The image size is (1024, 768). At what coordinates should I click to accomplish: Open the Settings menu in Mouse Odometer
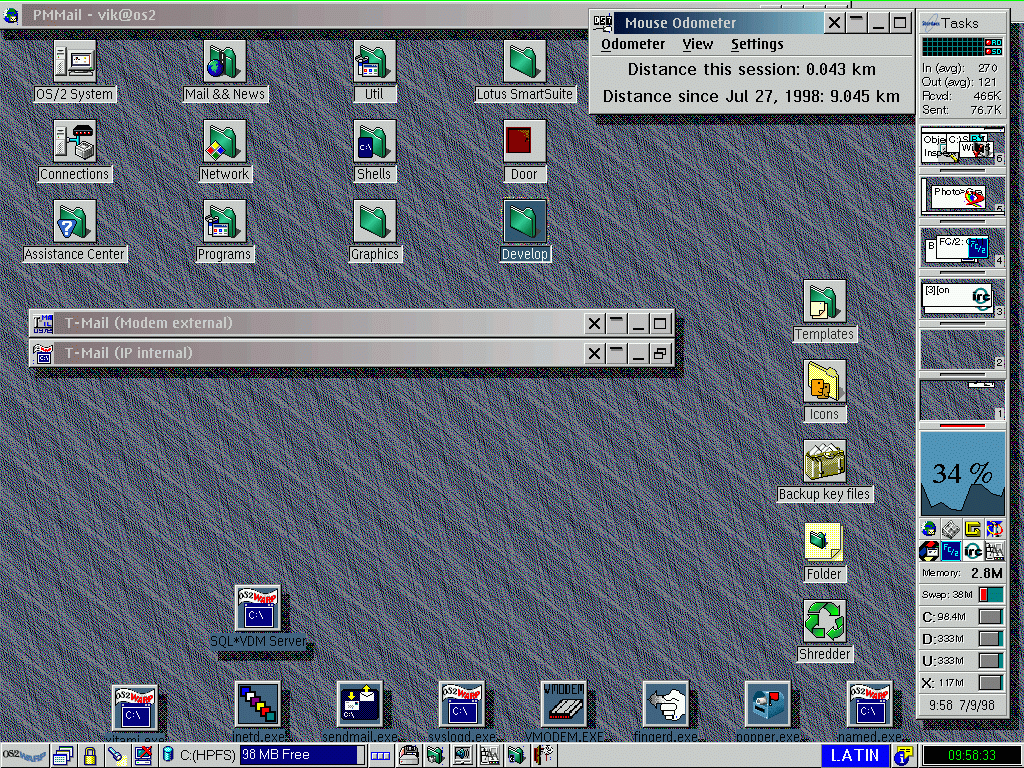pyautogui.click(x=757, y=44)
